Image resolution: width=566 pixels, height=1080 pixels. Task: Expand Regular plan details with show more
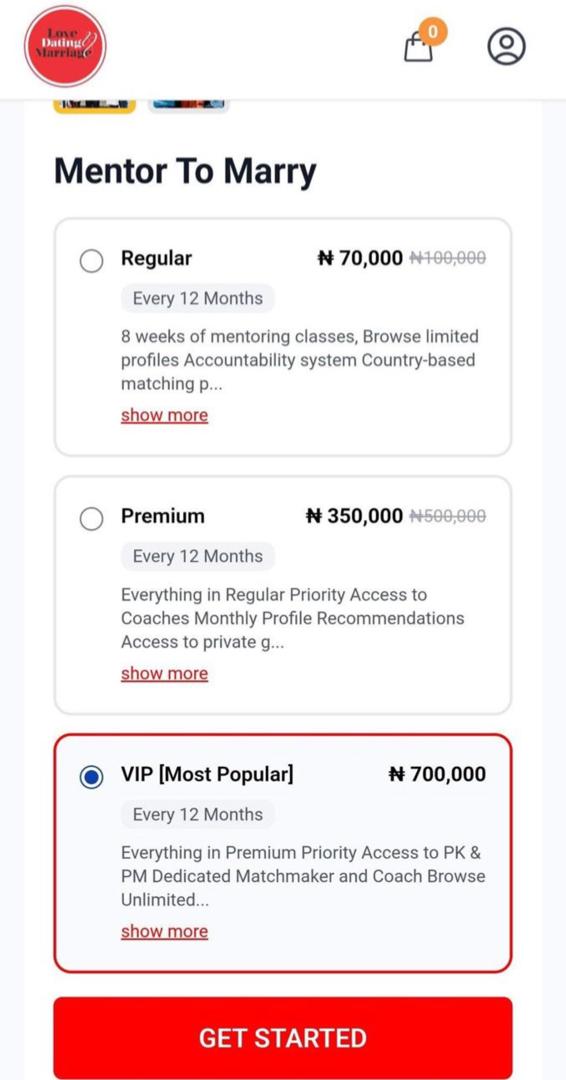tap(165, 415)
